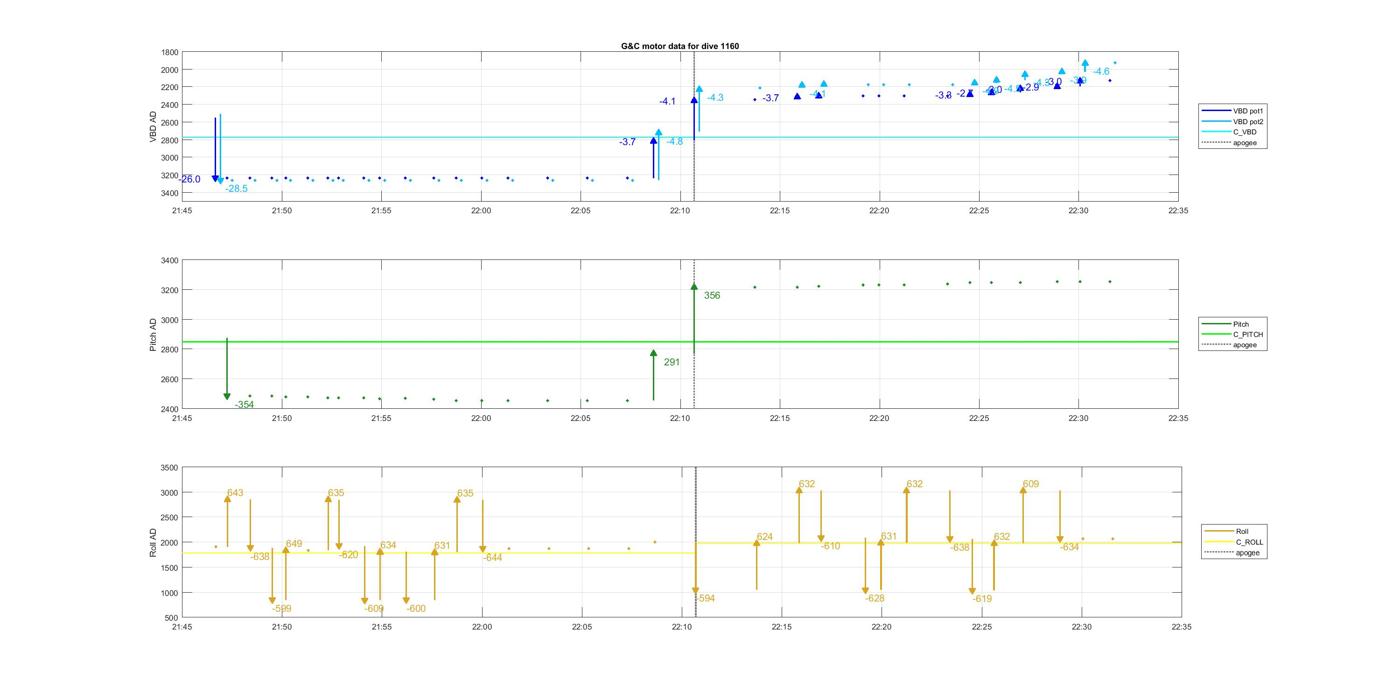Screen dimensions: 1400x693
Task: Click the '609' roll data label
Action: click(x=1030, y=485)
